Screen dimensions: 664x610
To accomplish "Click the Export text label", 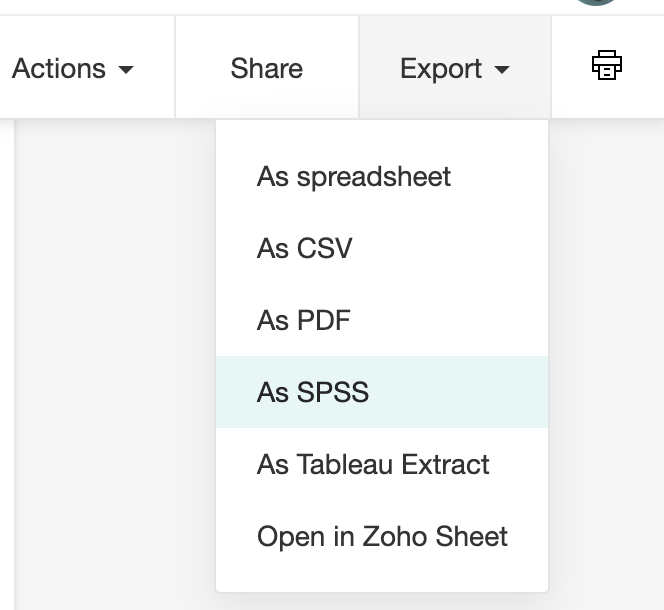I will point(441,68).
